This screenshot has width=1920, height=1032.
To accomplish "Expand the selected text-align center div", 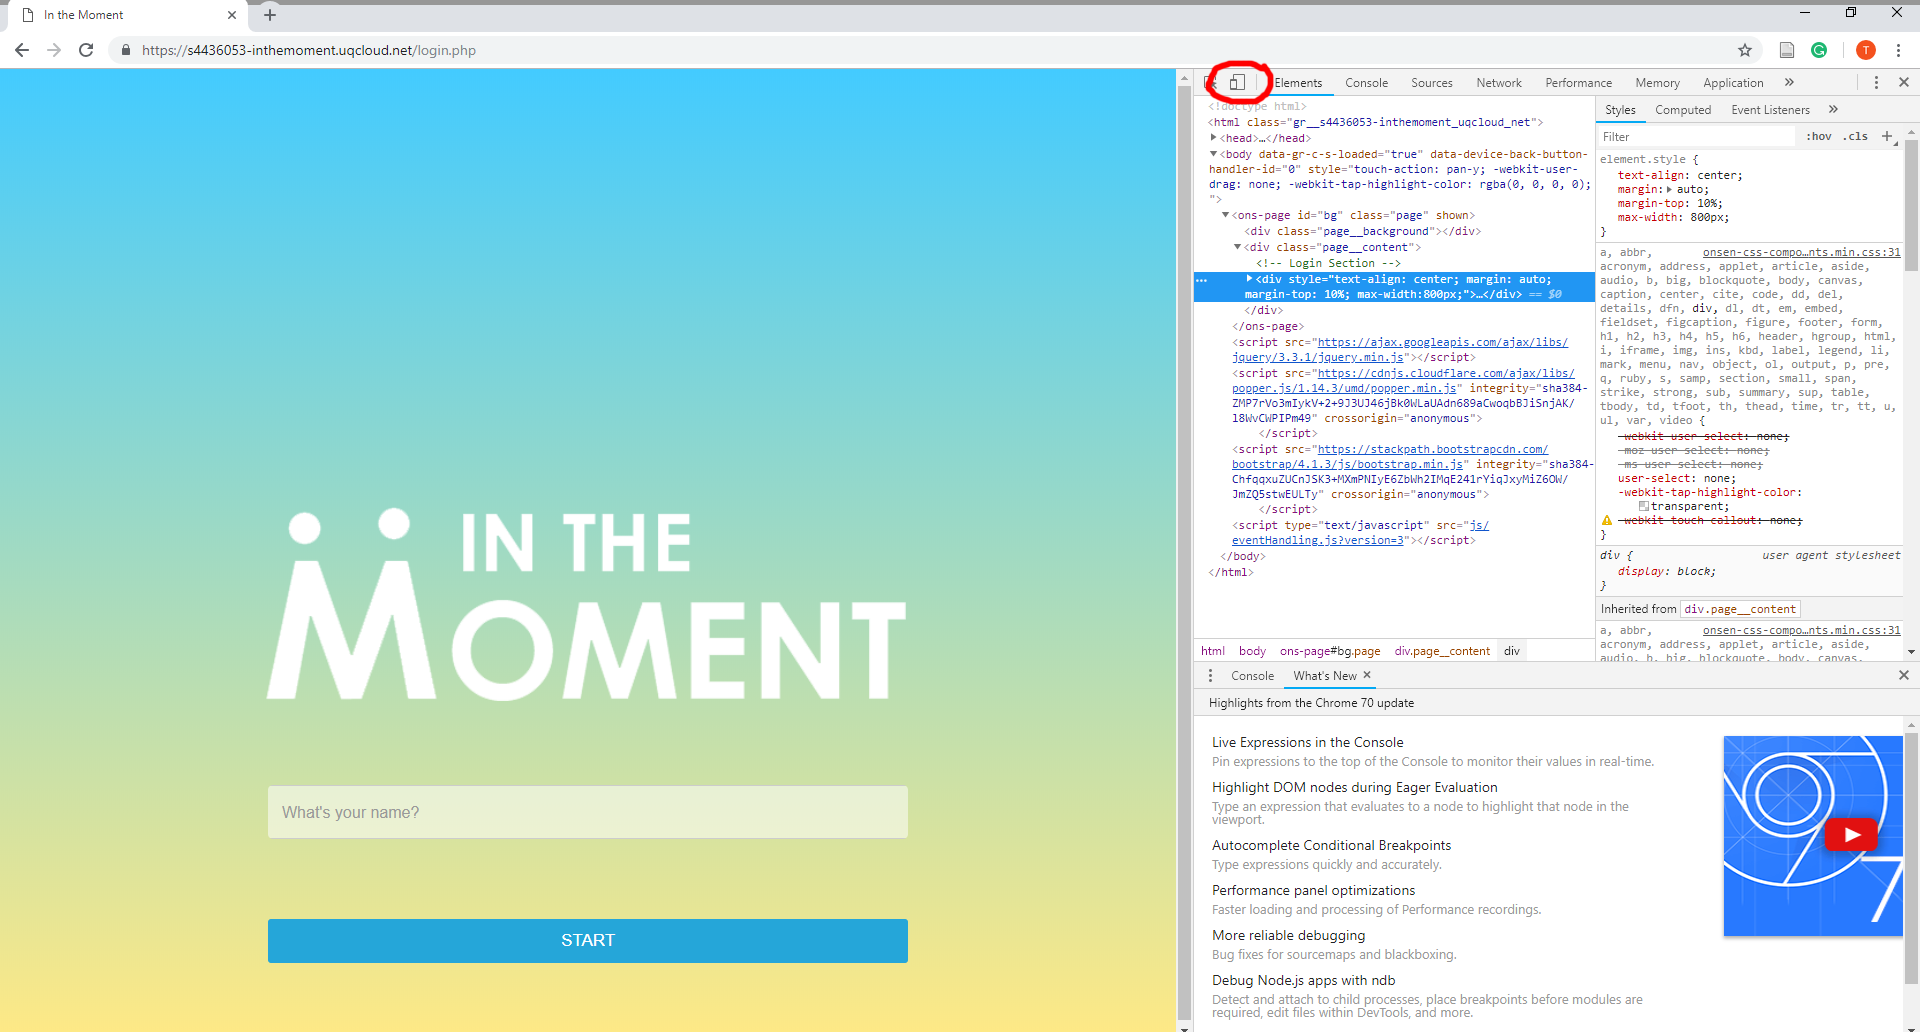I will tap(1249, 279).
